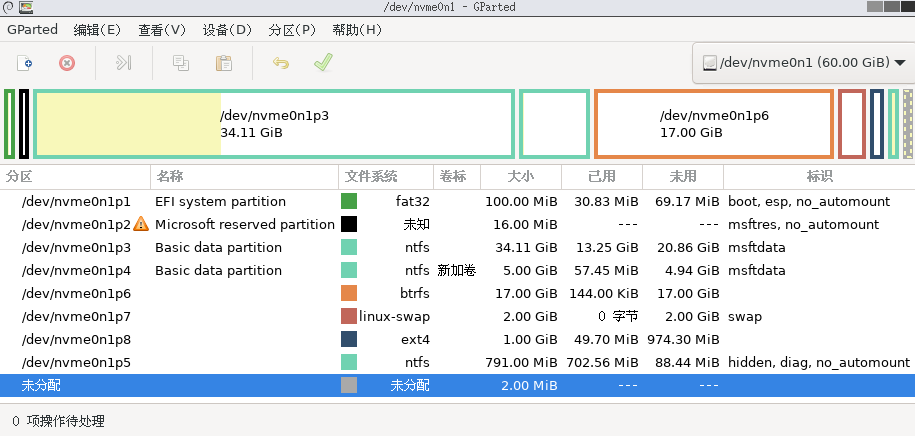915x436 pixels.
Task: Open the /dev/nvme0n1 (60.00 GiB) device dropdown
Action: (804, 62)
